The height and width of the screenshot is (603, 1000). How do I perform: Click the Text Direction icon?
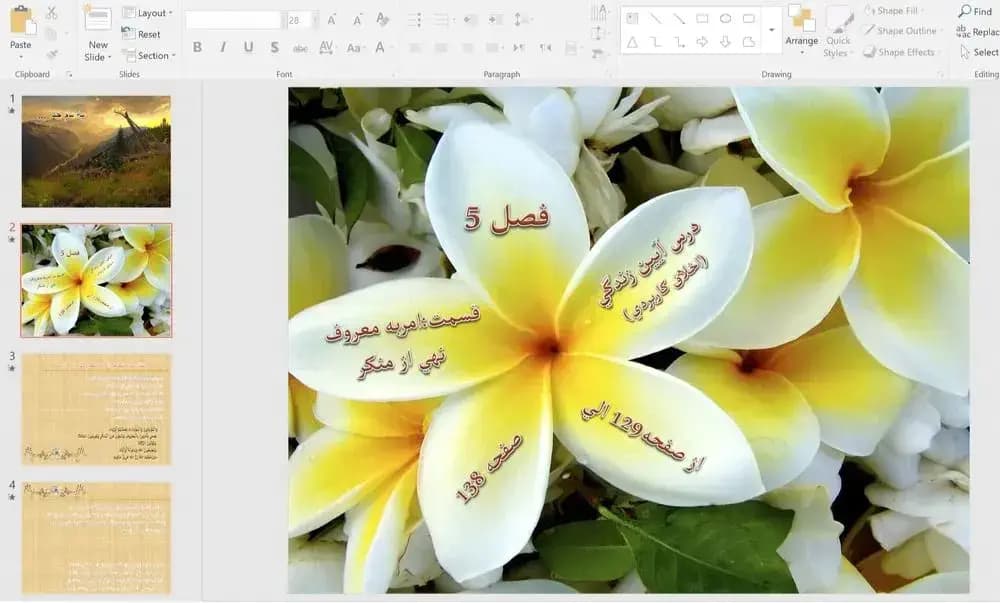tap(599, 12)
